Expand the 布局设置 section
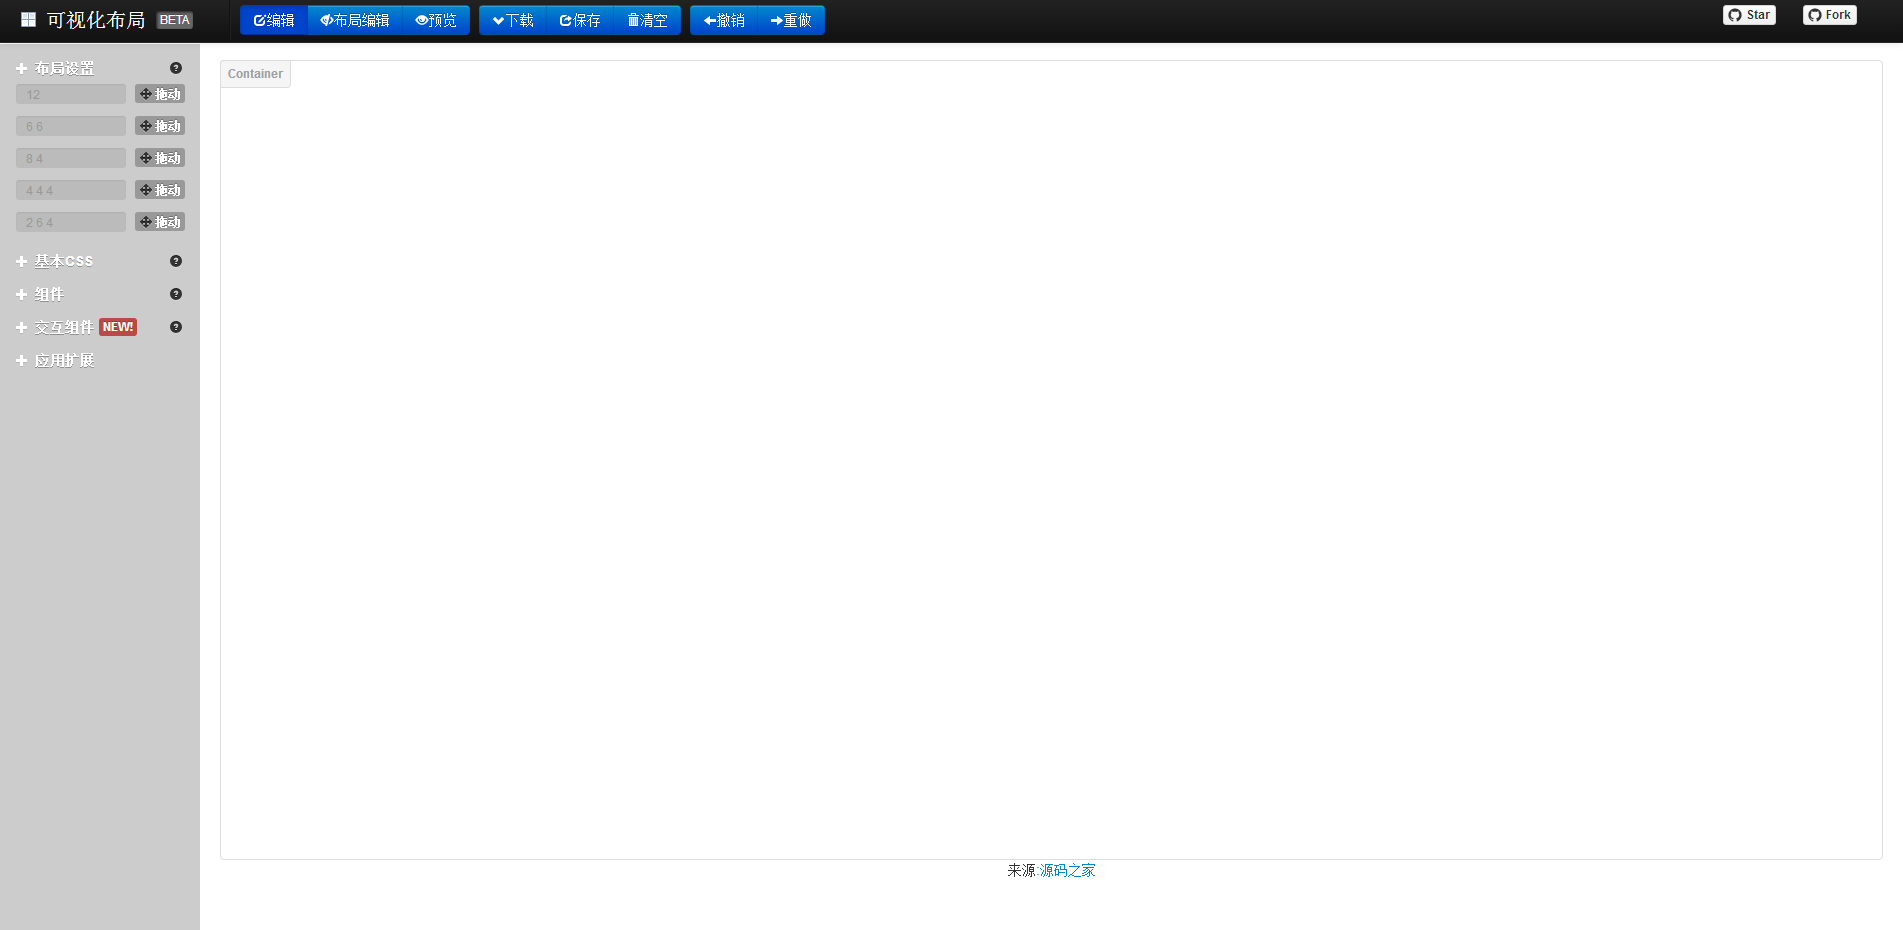Screen dimensions: 1903x930 coord(56,68)
